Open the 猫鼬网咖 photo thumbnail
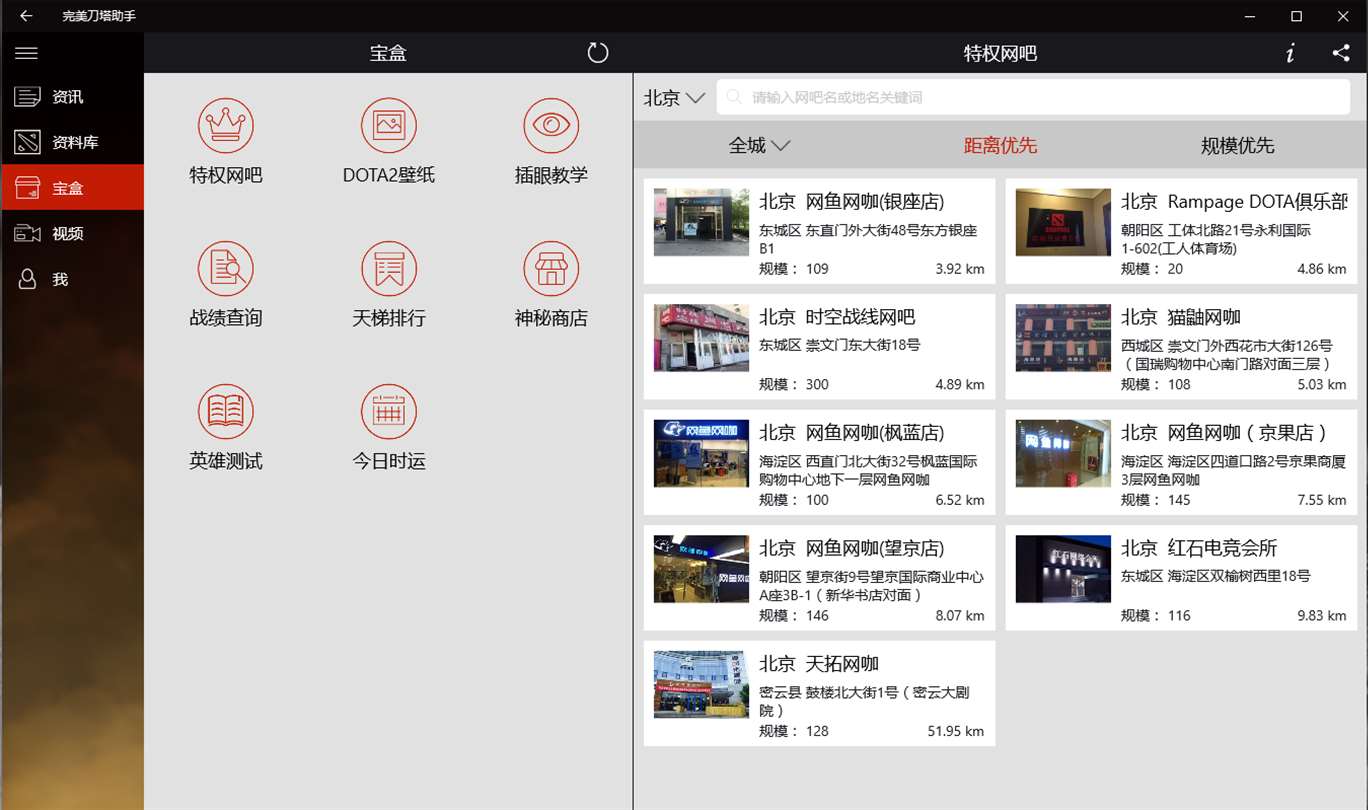The width and height of the screenshot is (1368, 810). [x=1063, y=338]
